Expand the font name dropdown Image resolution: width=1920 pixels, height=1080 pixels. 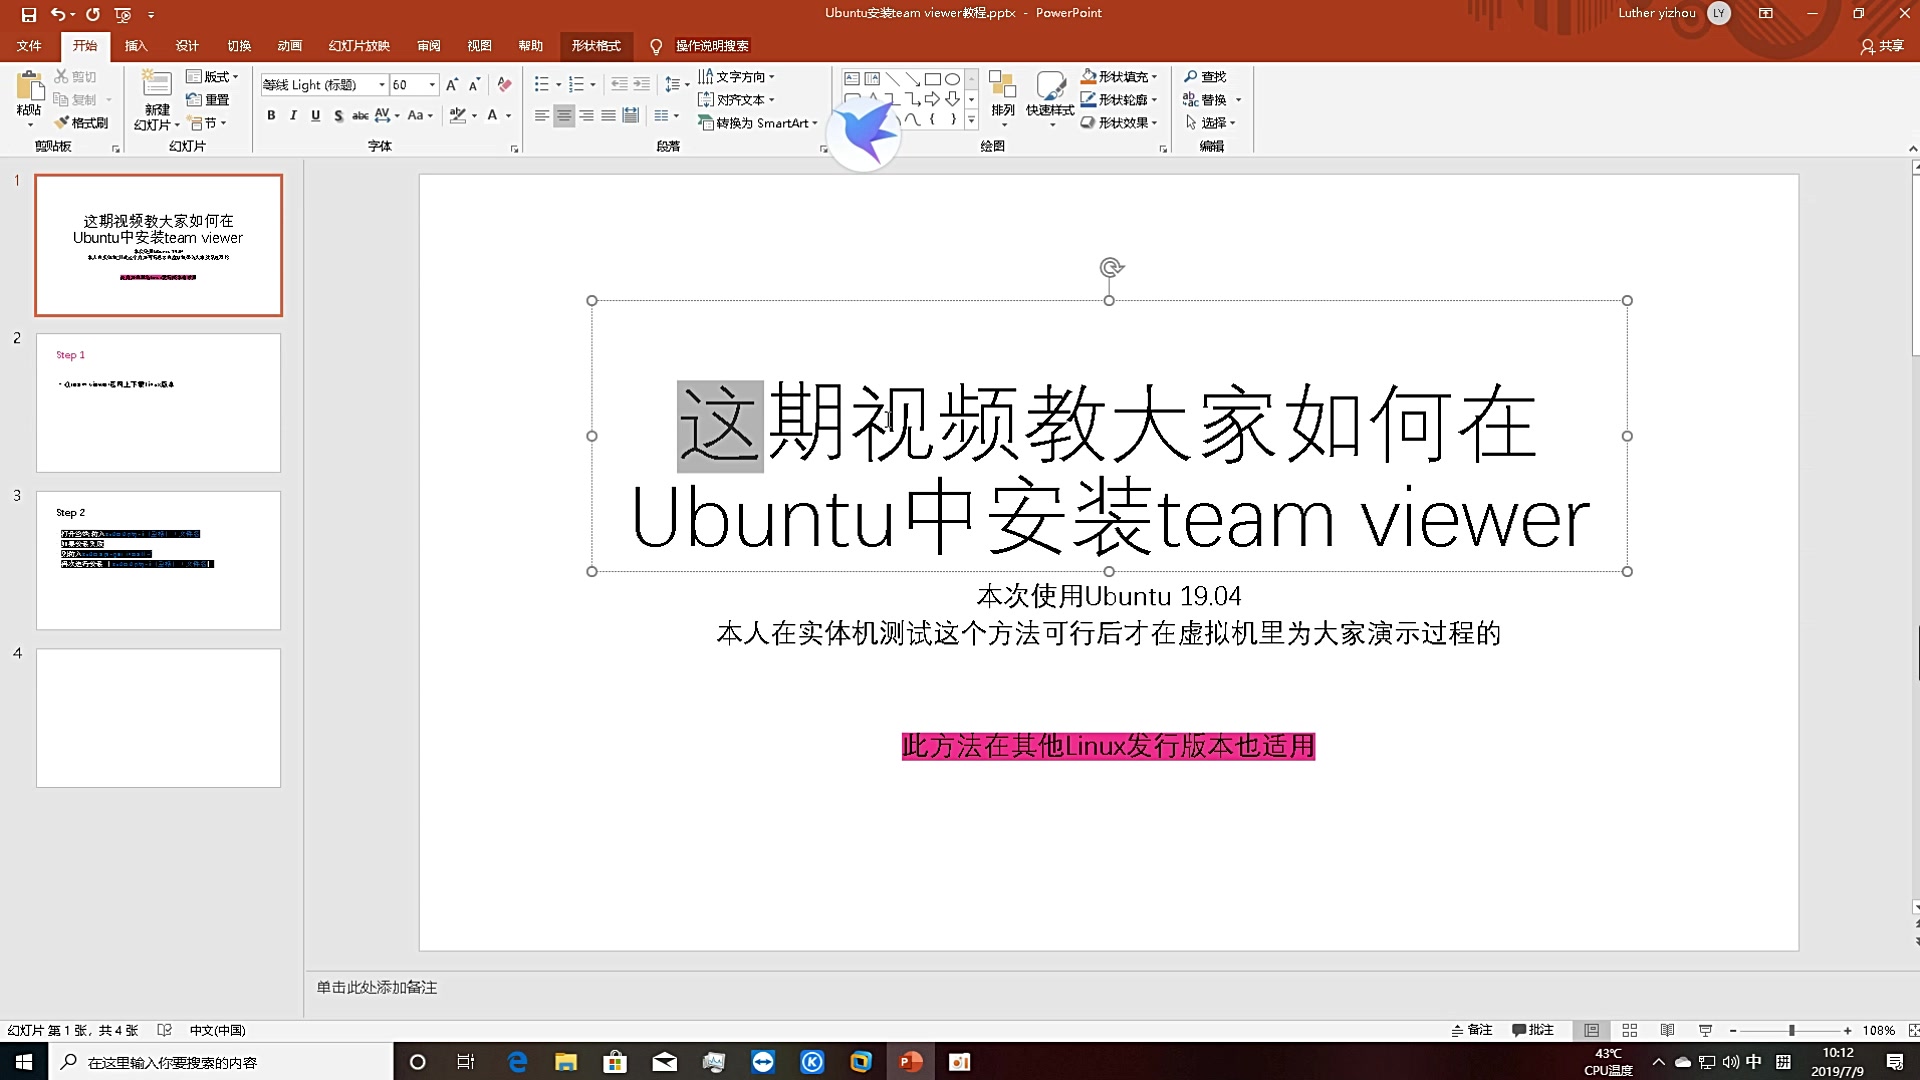click(x=382, y=85)
